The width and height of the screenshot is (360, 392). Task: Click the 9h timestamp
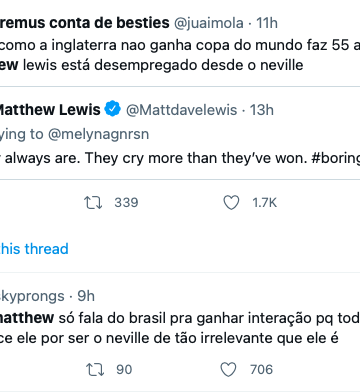86,296
